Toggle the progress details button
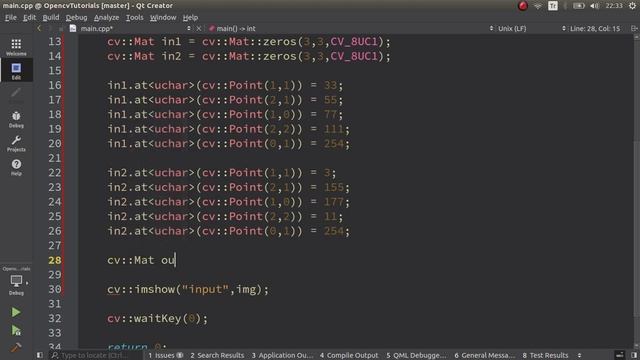 coord(620,355)
